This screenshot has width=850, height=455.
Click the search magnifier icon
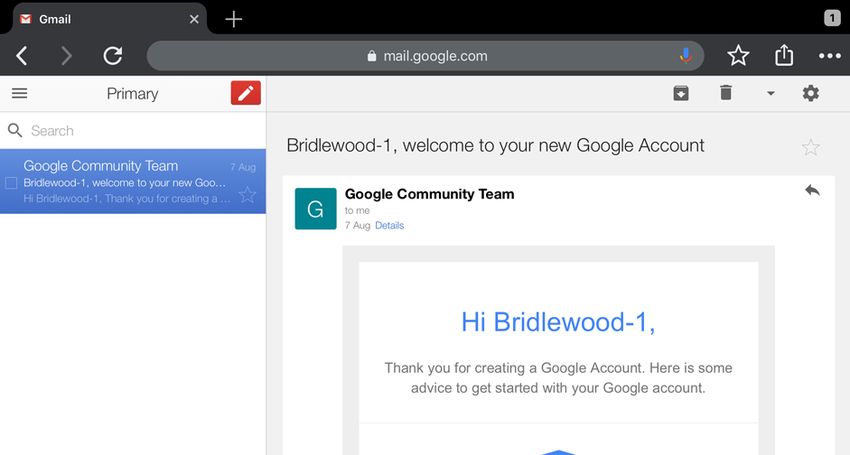15,130
